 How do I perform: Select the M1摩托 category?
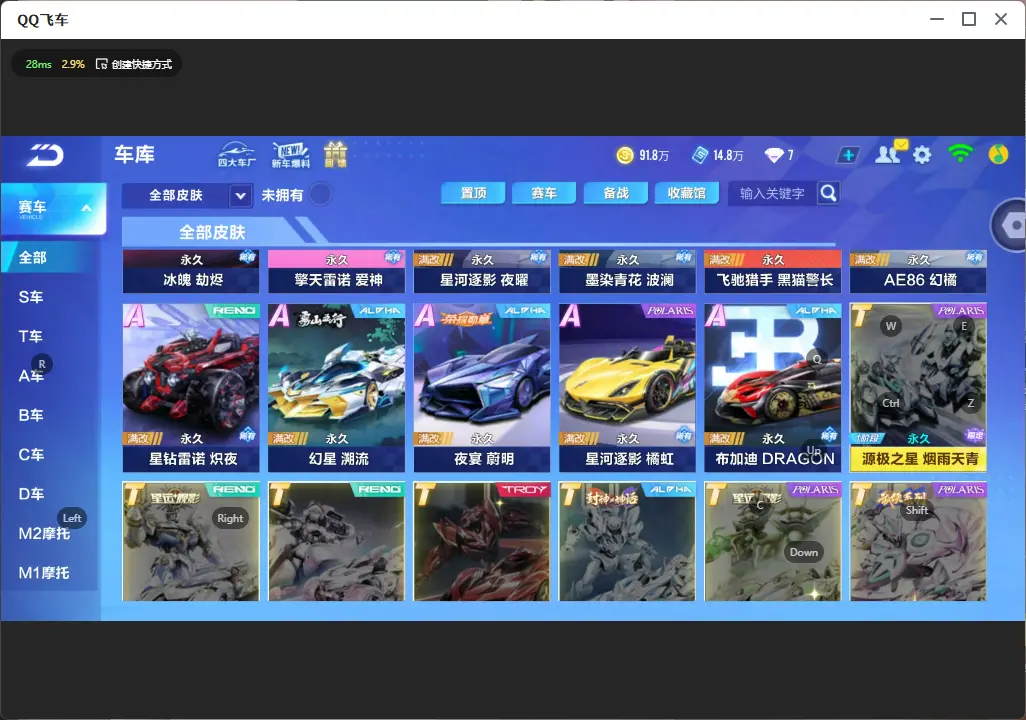pyautogui.click(x=44, y=573)
